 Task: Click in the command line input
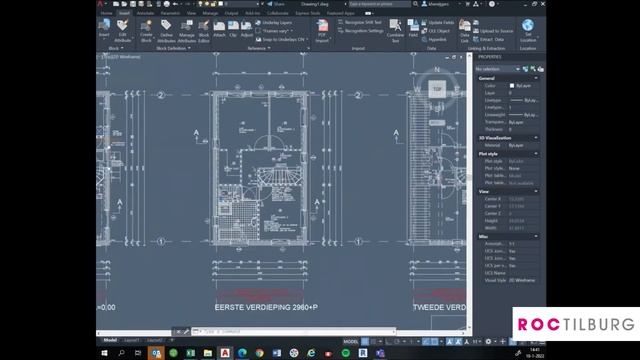click(x=294, y=331)
